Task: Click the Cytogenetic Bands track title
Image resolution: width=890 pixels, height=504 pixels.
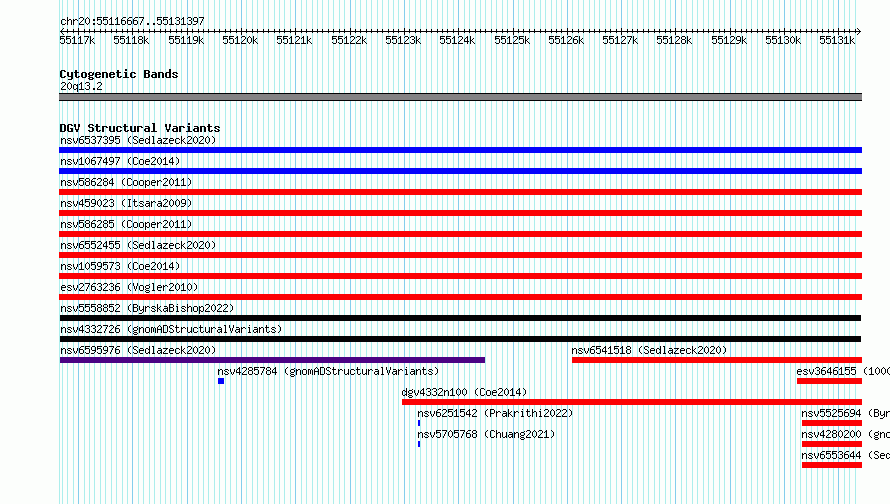Action: coord(119,74)
